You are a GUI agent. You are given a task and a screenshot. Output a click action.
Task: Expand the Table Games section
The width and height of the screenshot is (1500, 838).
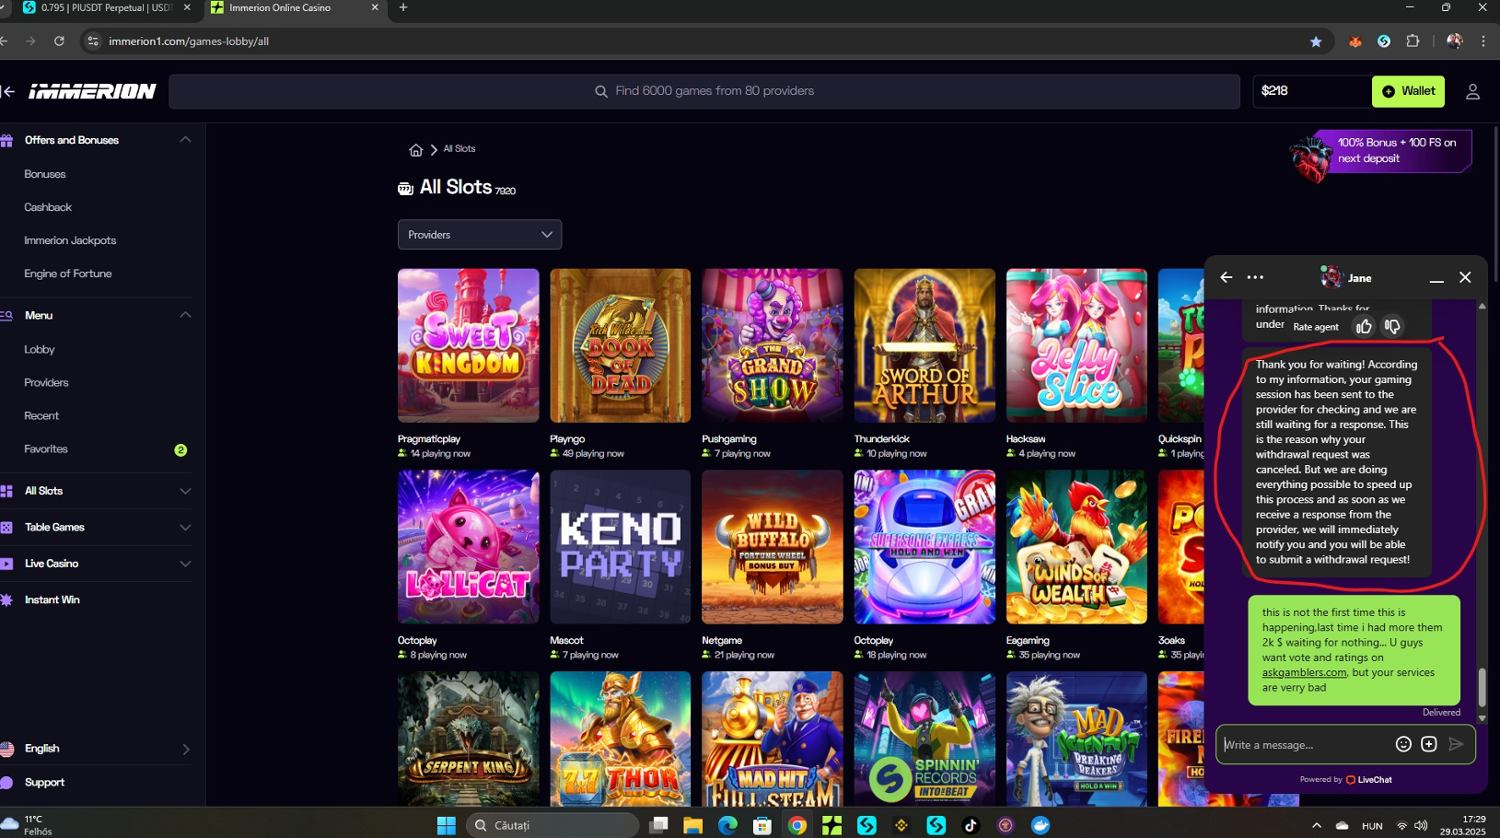point(185,527)
